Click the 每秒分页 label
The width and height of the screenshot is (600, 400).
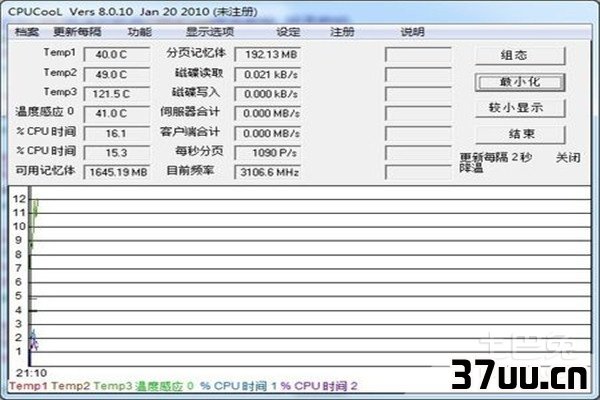click(x=199, y=151)
